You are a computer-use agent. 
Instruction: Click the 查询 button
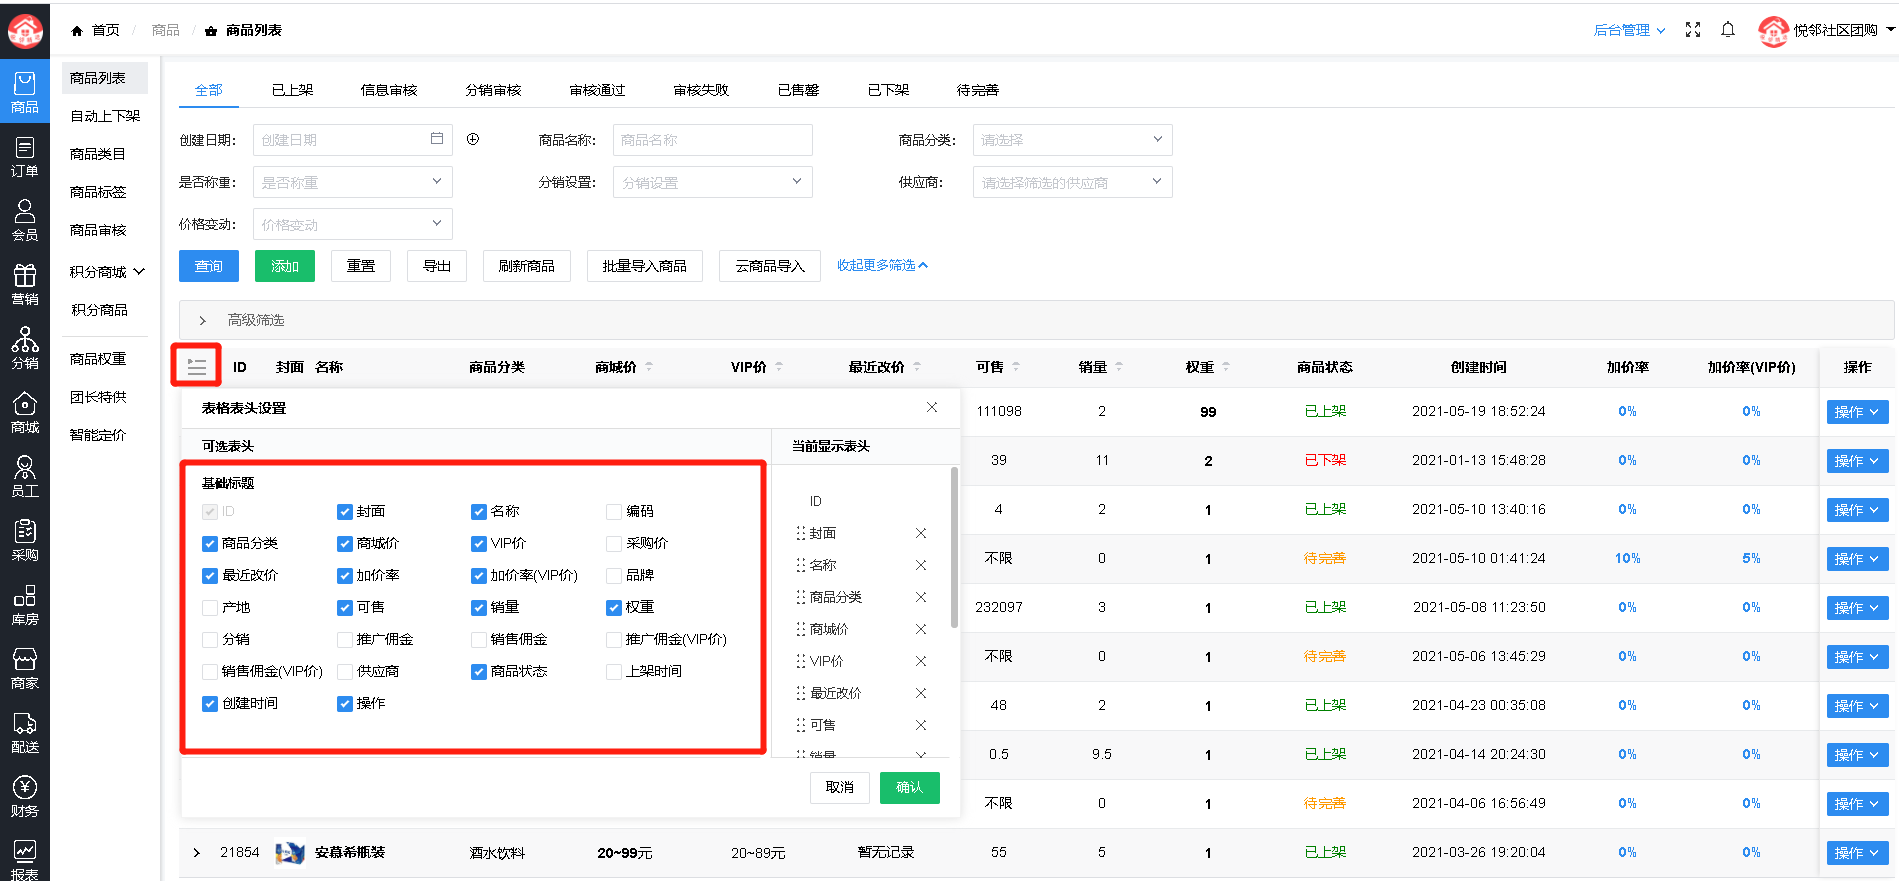click(209, 266)
